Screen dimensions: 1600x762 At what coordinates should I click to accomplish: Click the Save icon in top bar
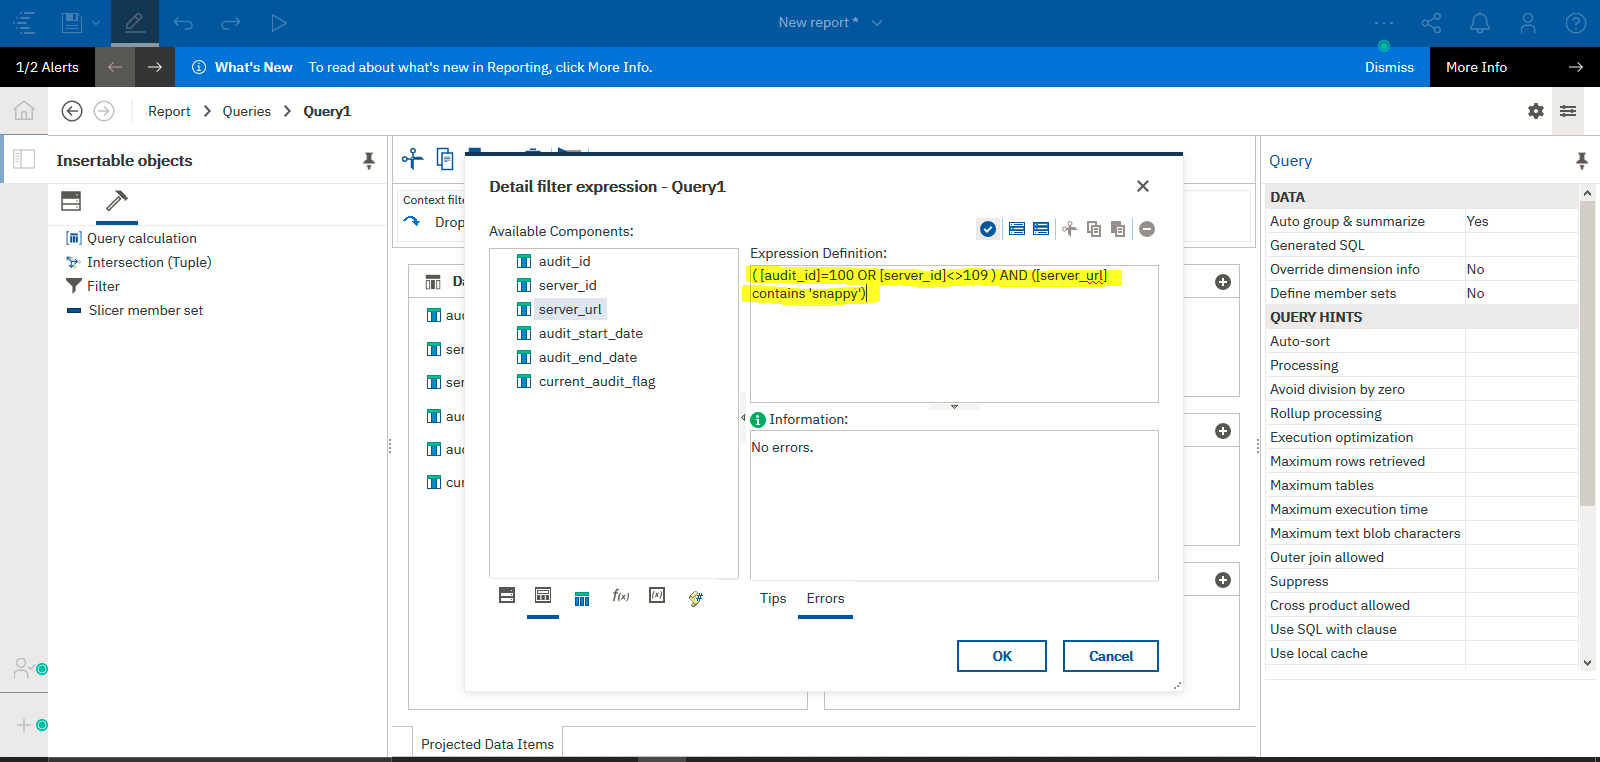pyautogui.click(x=71, y=22)
